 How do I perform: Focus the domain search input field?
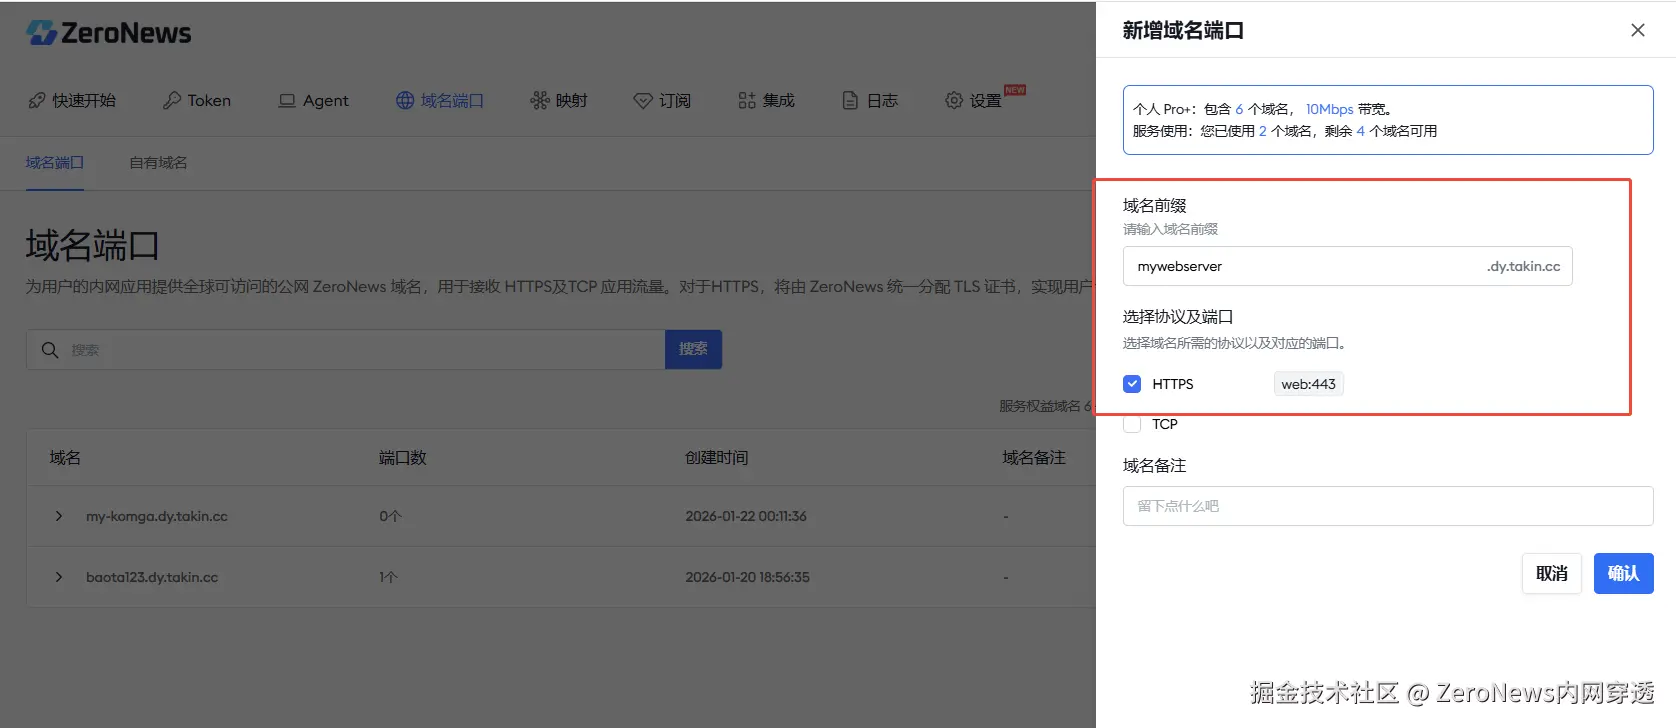coord(345,349)
